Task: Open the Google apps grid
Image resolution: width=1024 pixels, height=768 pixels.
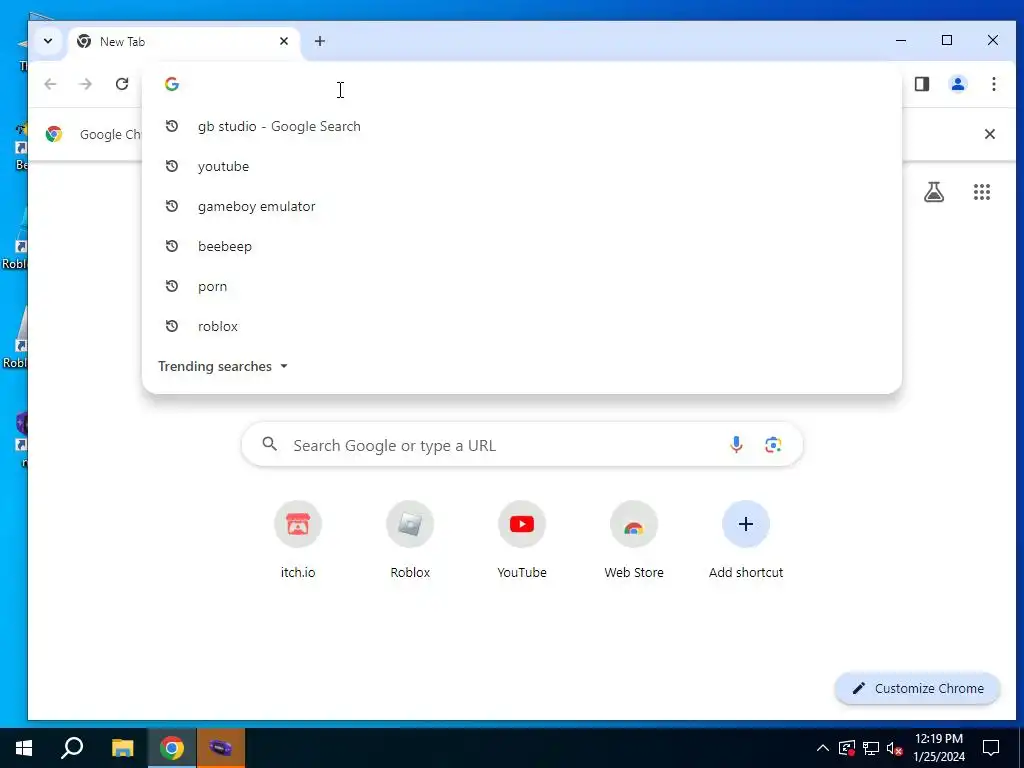Action: pyautogui.click(x=982, y=192)
